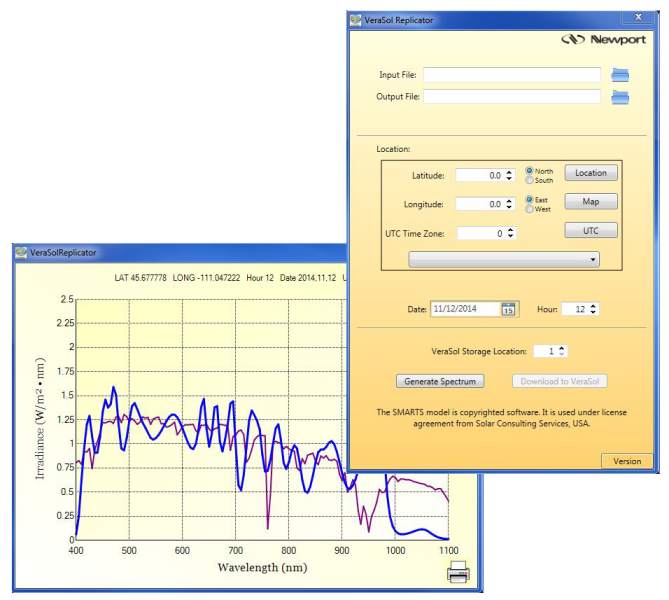This screenshot has width=669, height=600.
Task: Click the VeraSol Replicator title bar icon
Action: click(358, 19)
